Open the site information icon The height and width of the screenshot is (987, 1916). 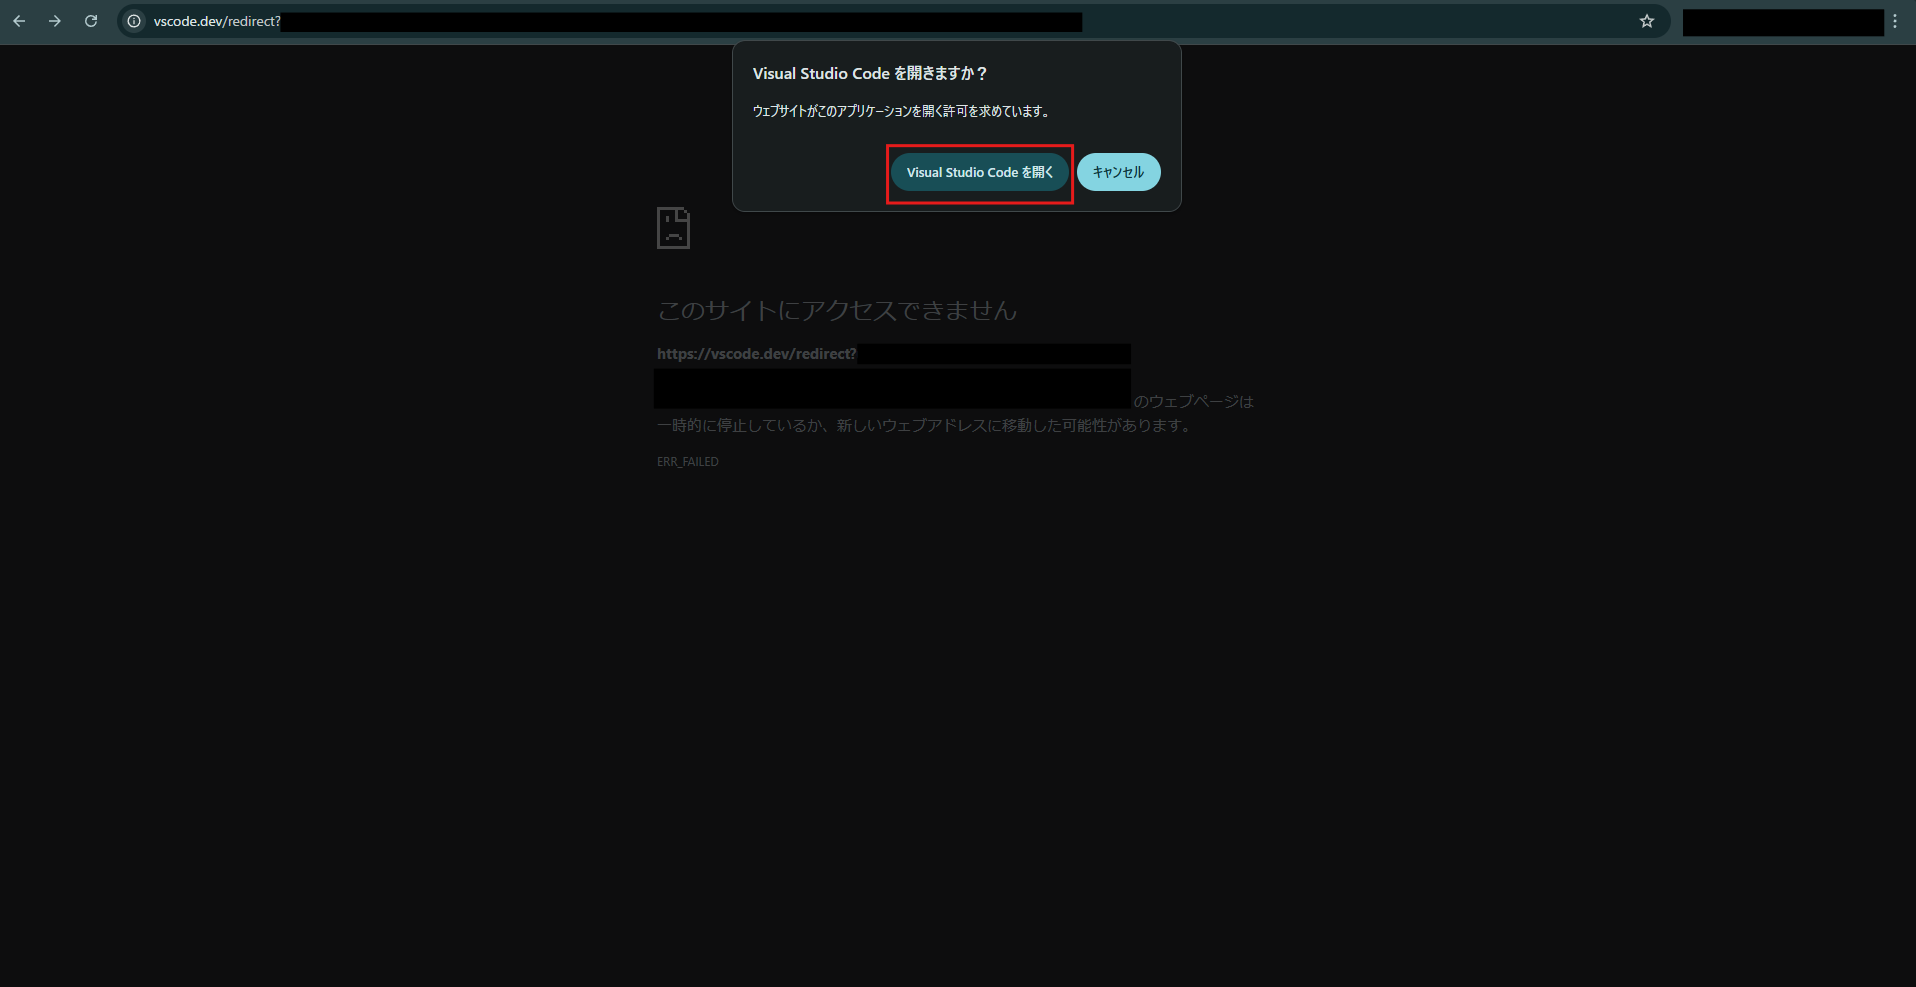pos(134,21)
